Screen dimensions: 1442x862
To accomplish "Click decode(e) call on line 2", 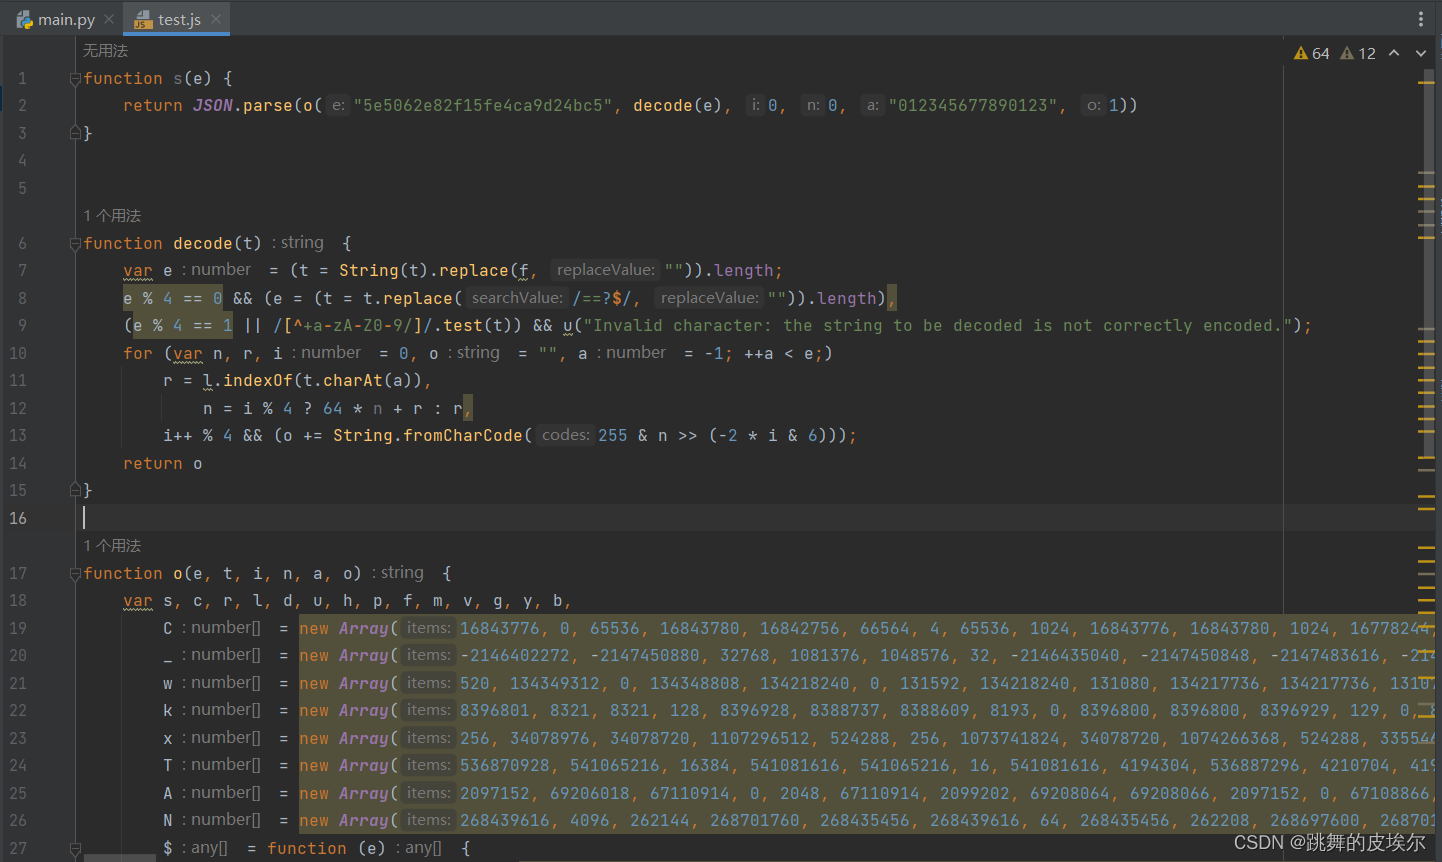I will pos(677,105).
